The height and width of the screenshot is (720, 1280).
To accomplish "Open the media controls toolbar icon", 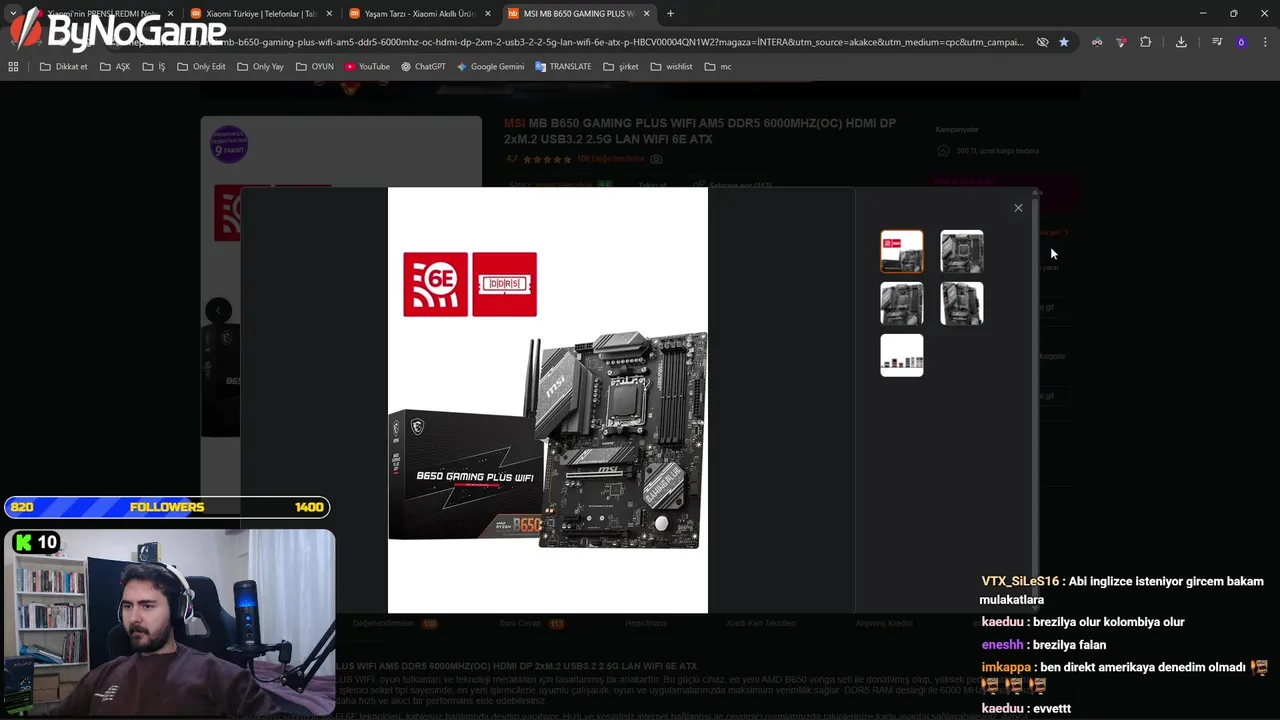I will pos(1217,42).
